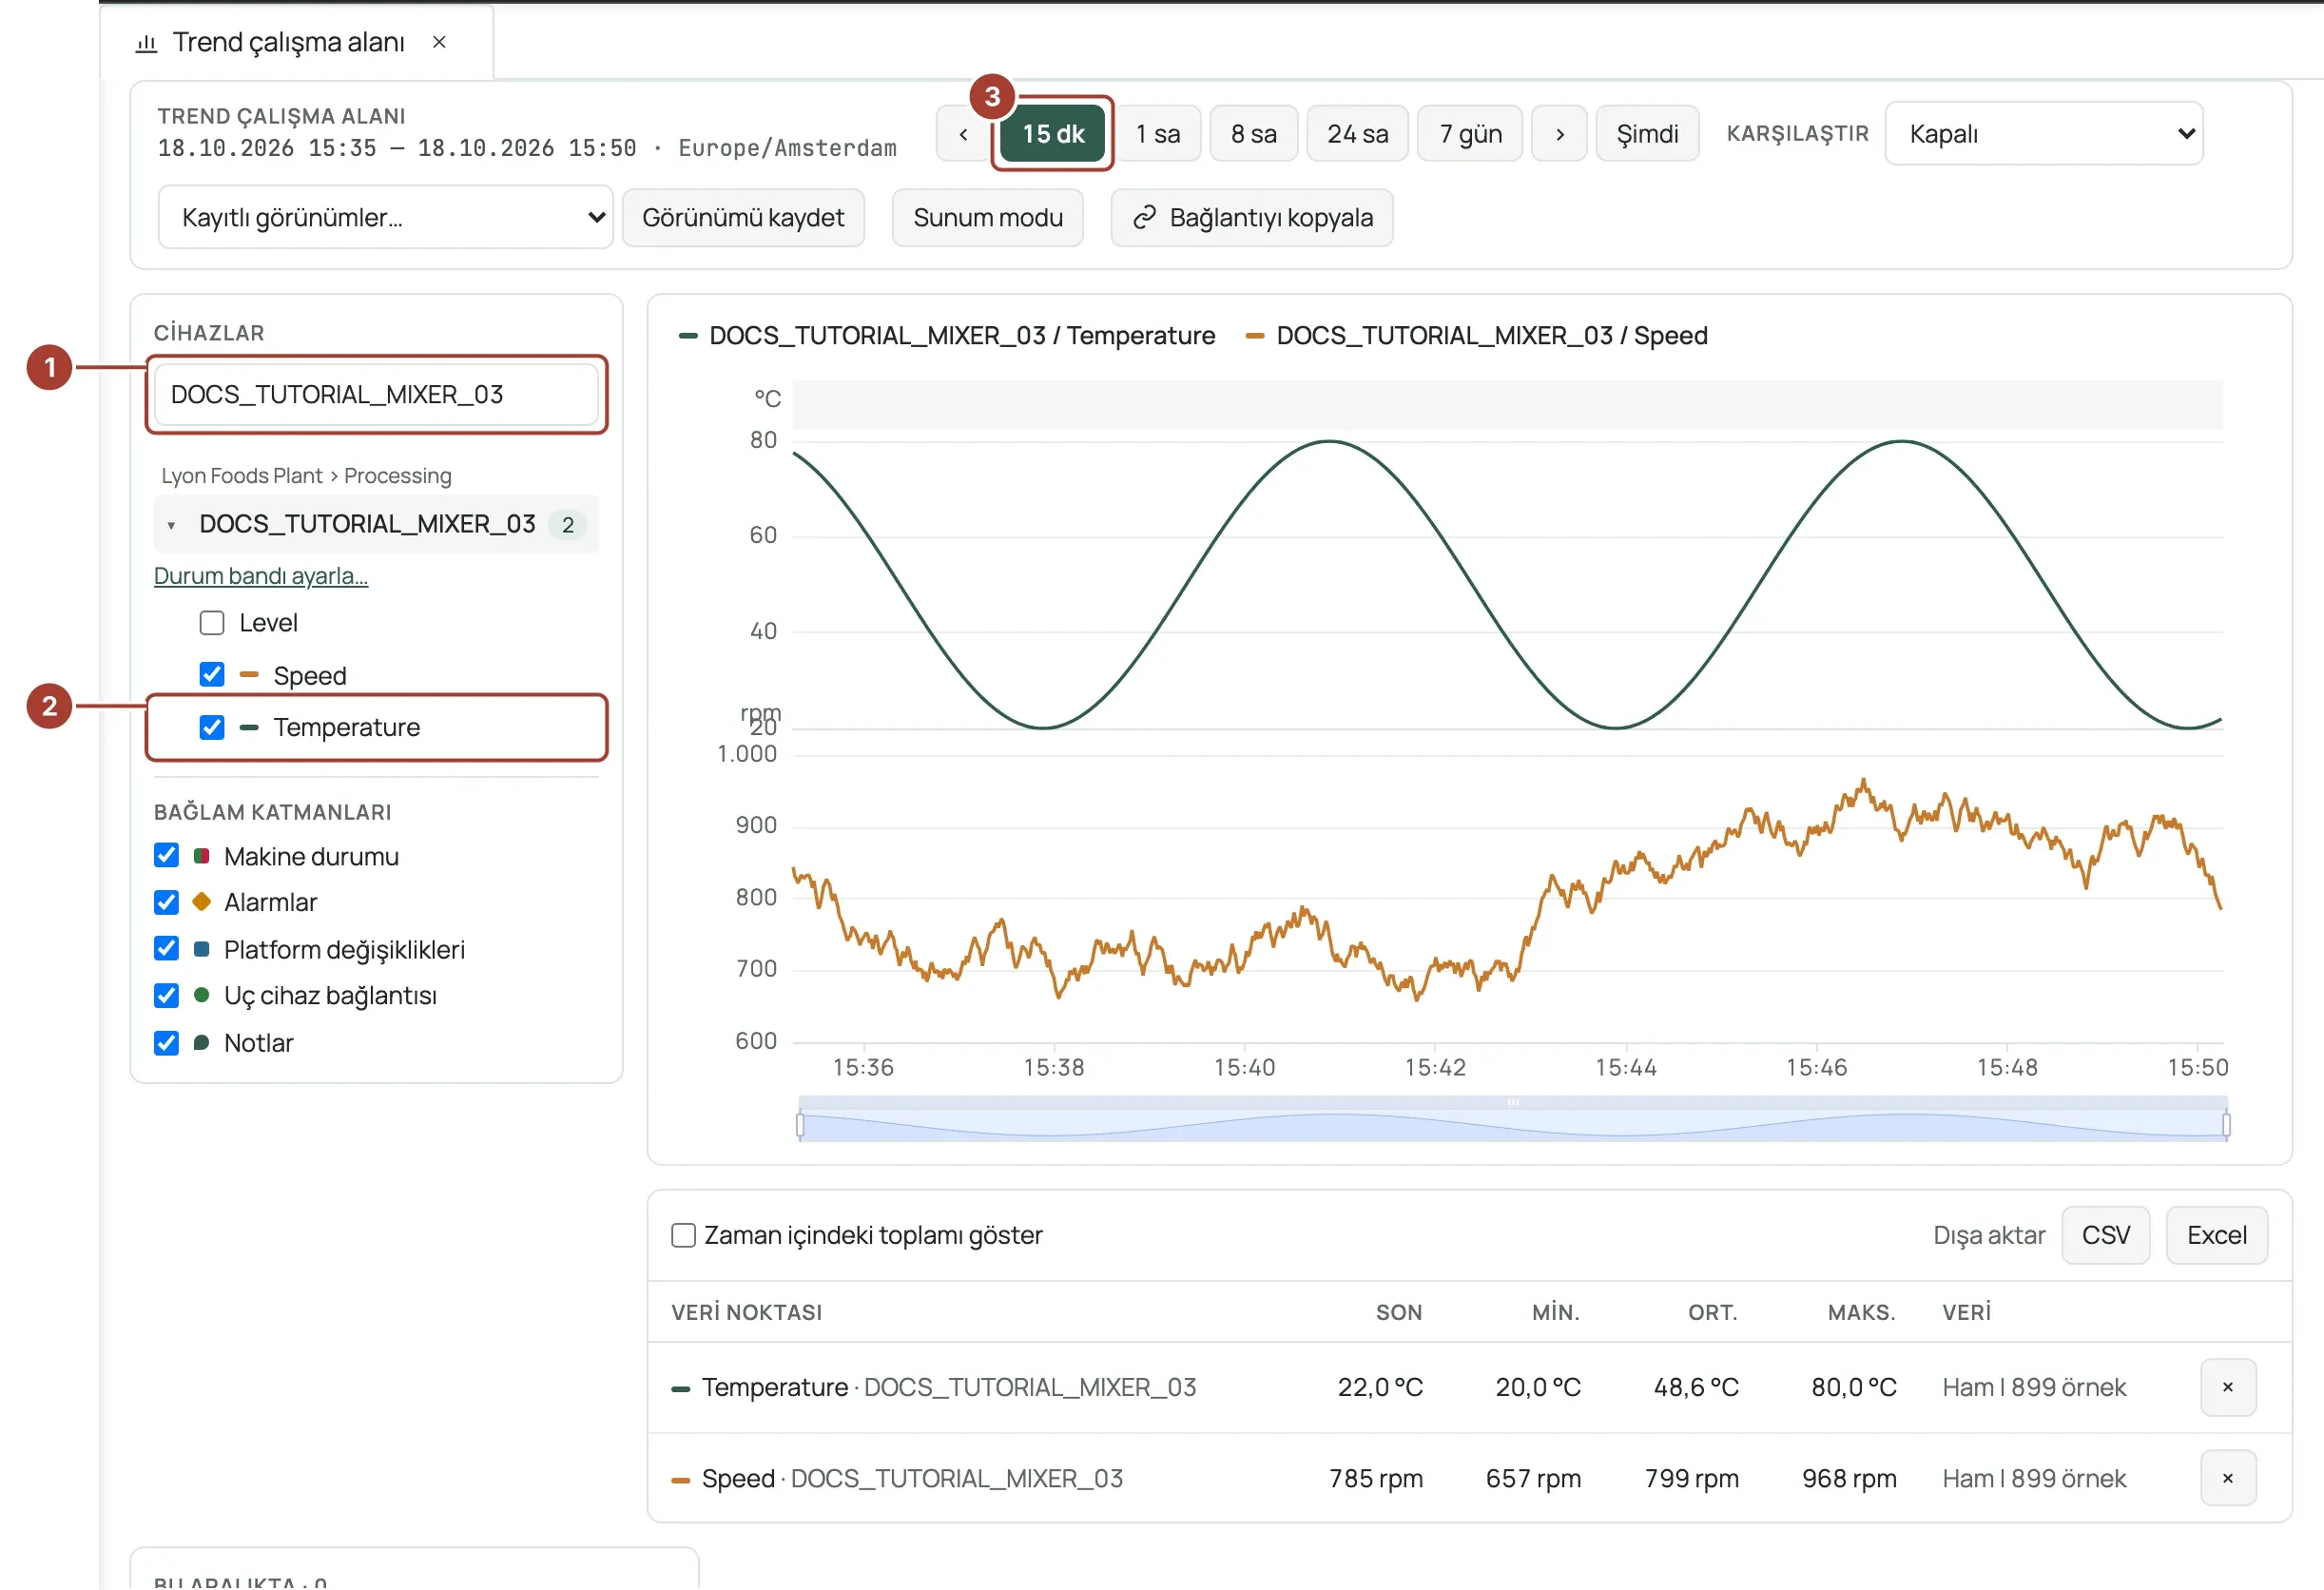Screen dimensions: 2324x1590
Task: Select the 1 sa time range
Action: pyautogui.click(x=1158, y=134)
